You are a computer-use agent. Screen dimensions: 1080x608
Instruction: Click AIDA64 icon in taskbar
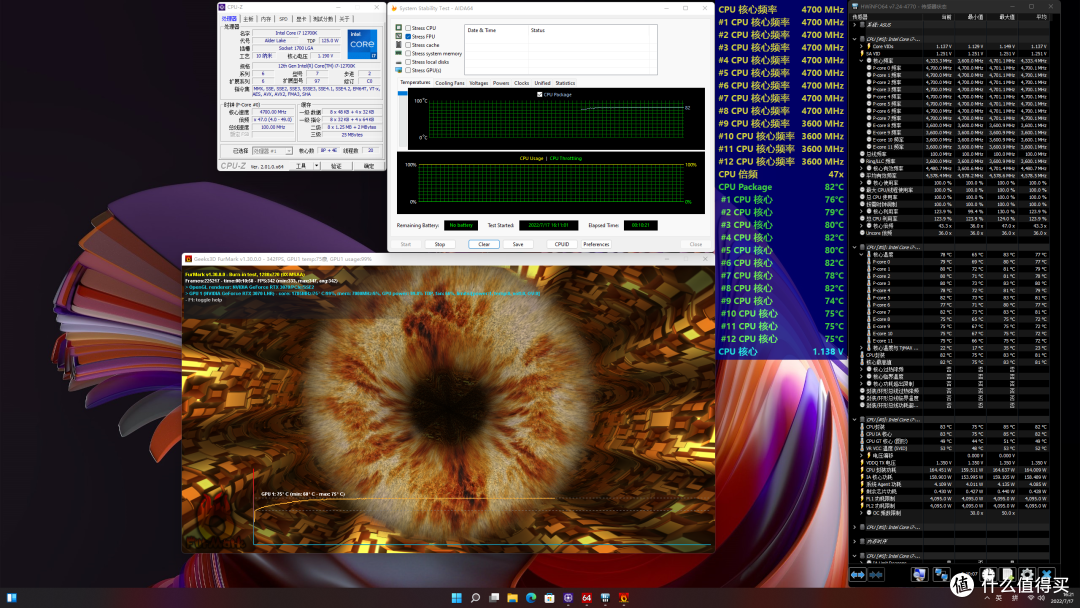[x=587, y=598]
